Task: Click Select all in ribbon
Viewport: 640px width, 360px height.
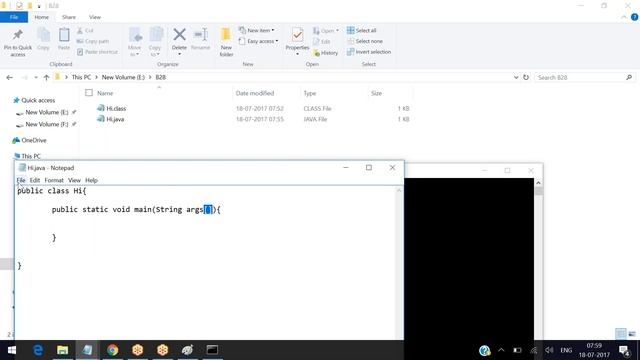Action: coord(362,31)
